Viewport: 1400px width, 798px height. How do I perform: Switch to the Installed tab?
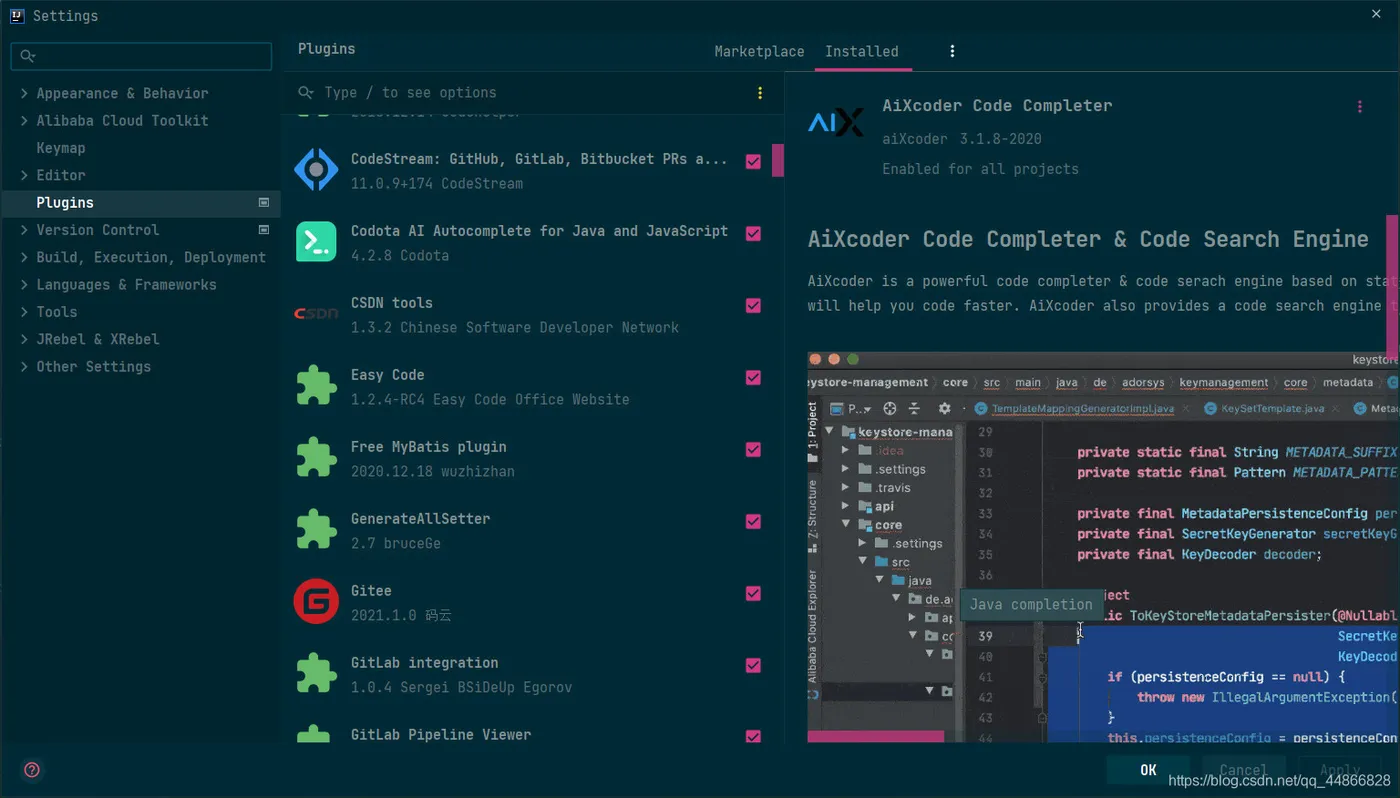tap(862, 51)
